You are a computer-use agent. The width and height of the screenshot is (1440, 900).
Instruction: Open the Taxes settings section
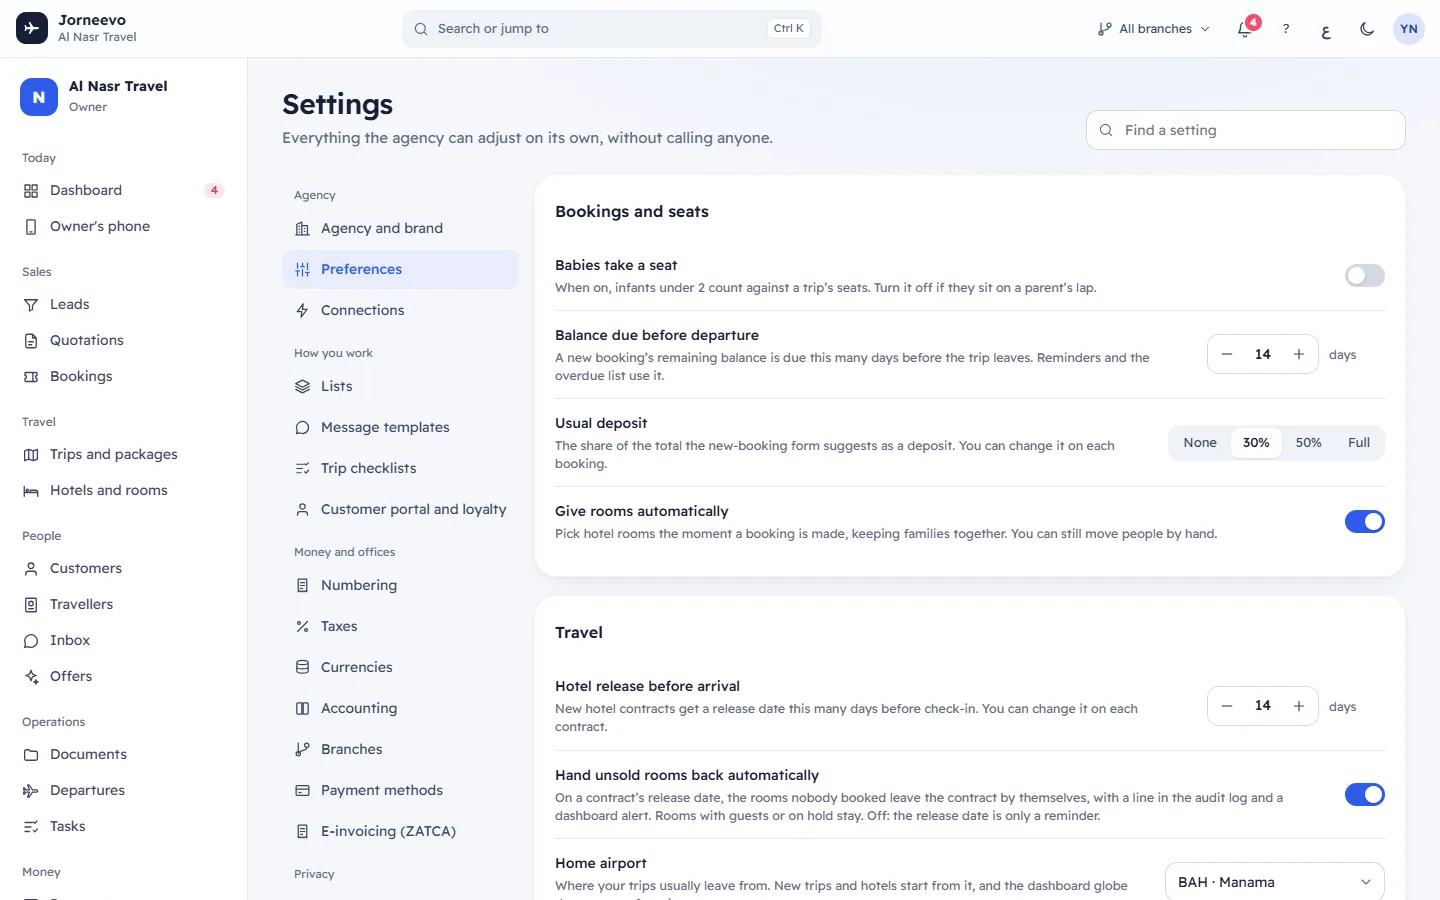pos(400,626)
